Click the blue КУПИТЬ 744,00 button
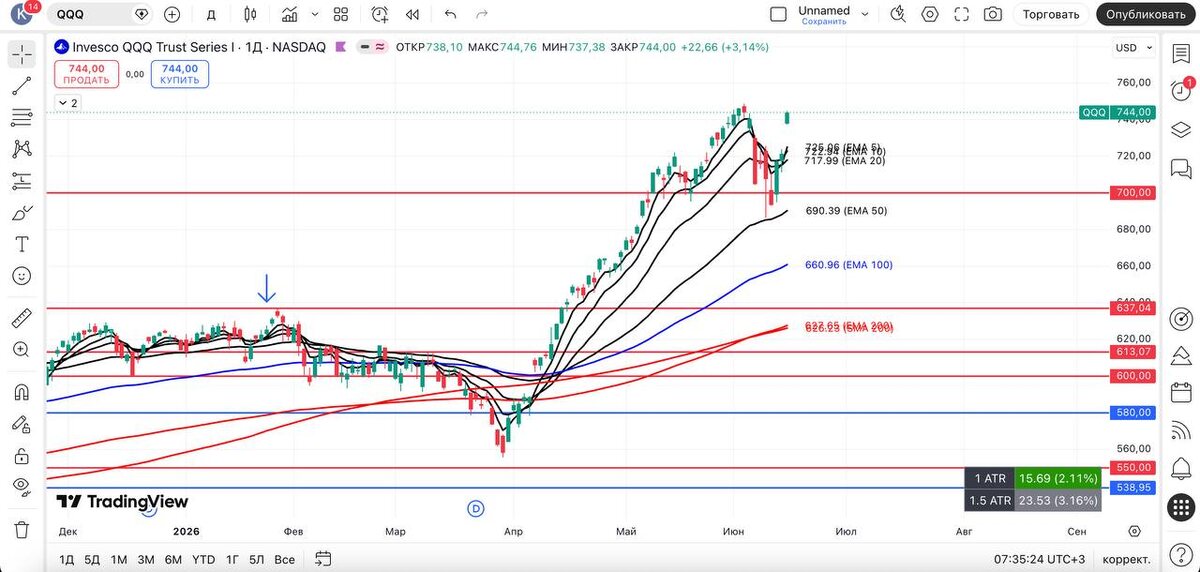 tap(180, 74)
